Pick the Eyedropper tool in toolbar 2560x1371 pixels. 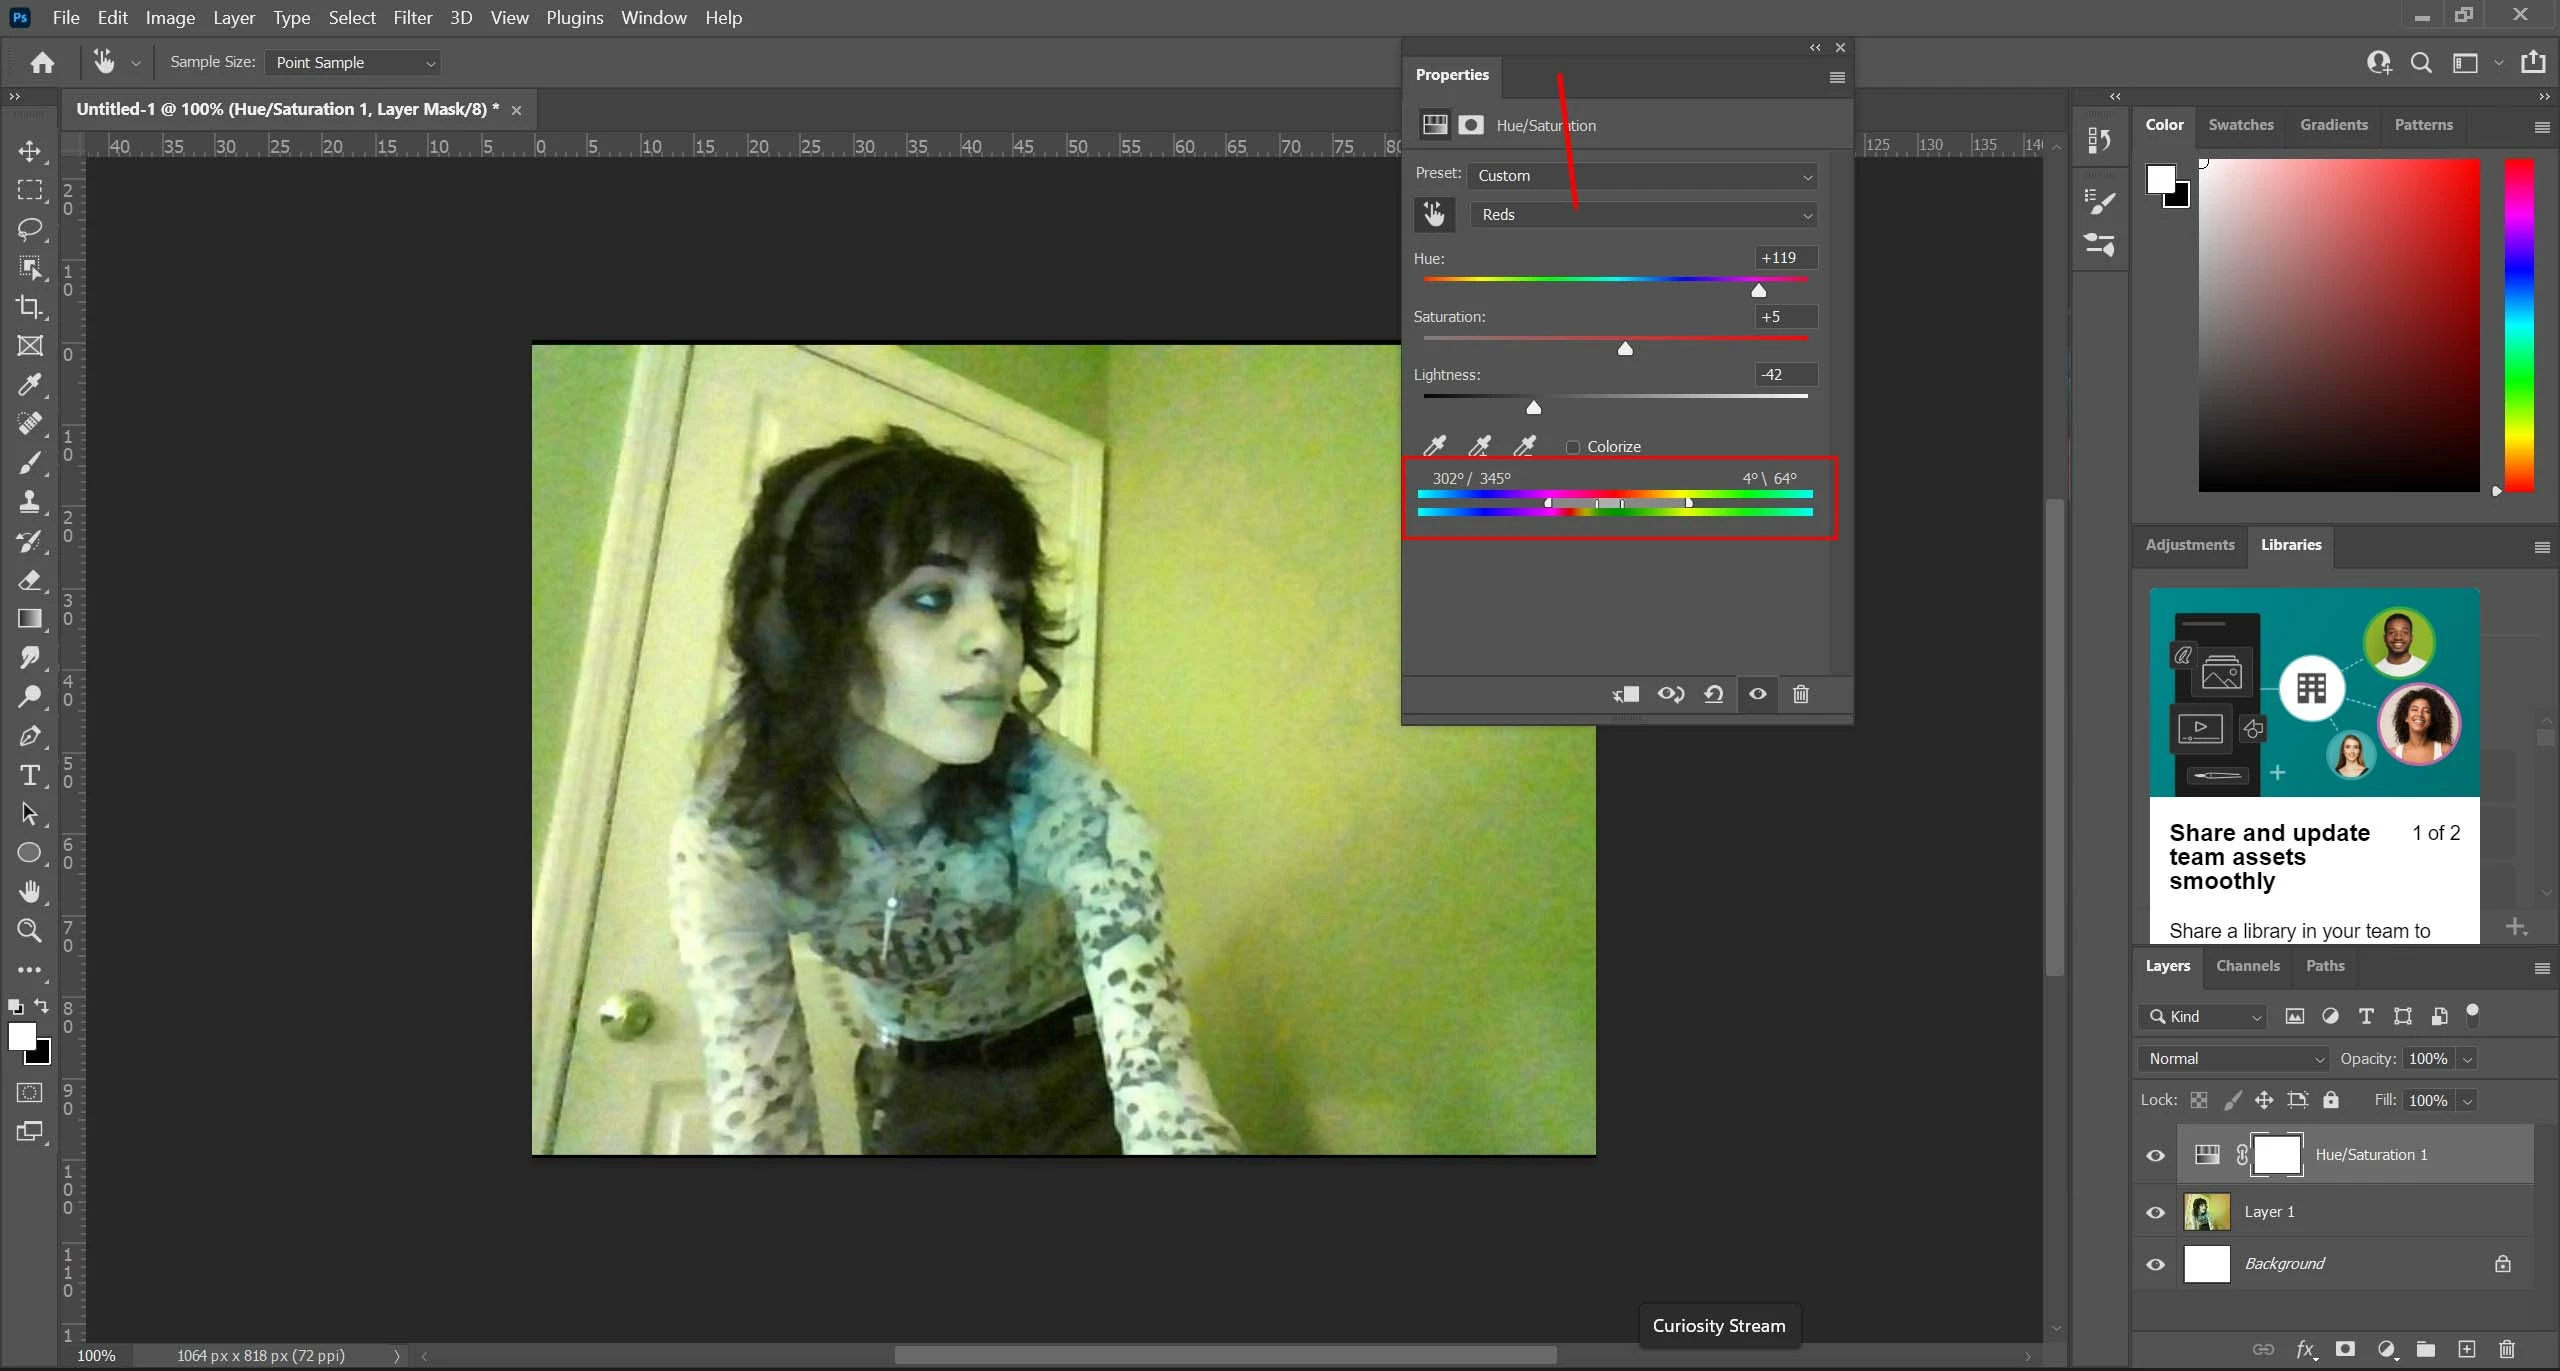coord(29,385)
